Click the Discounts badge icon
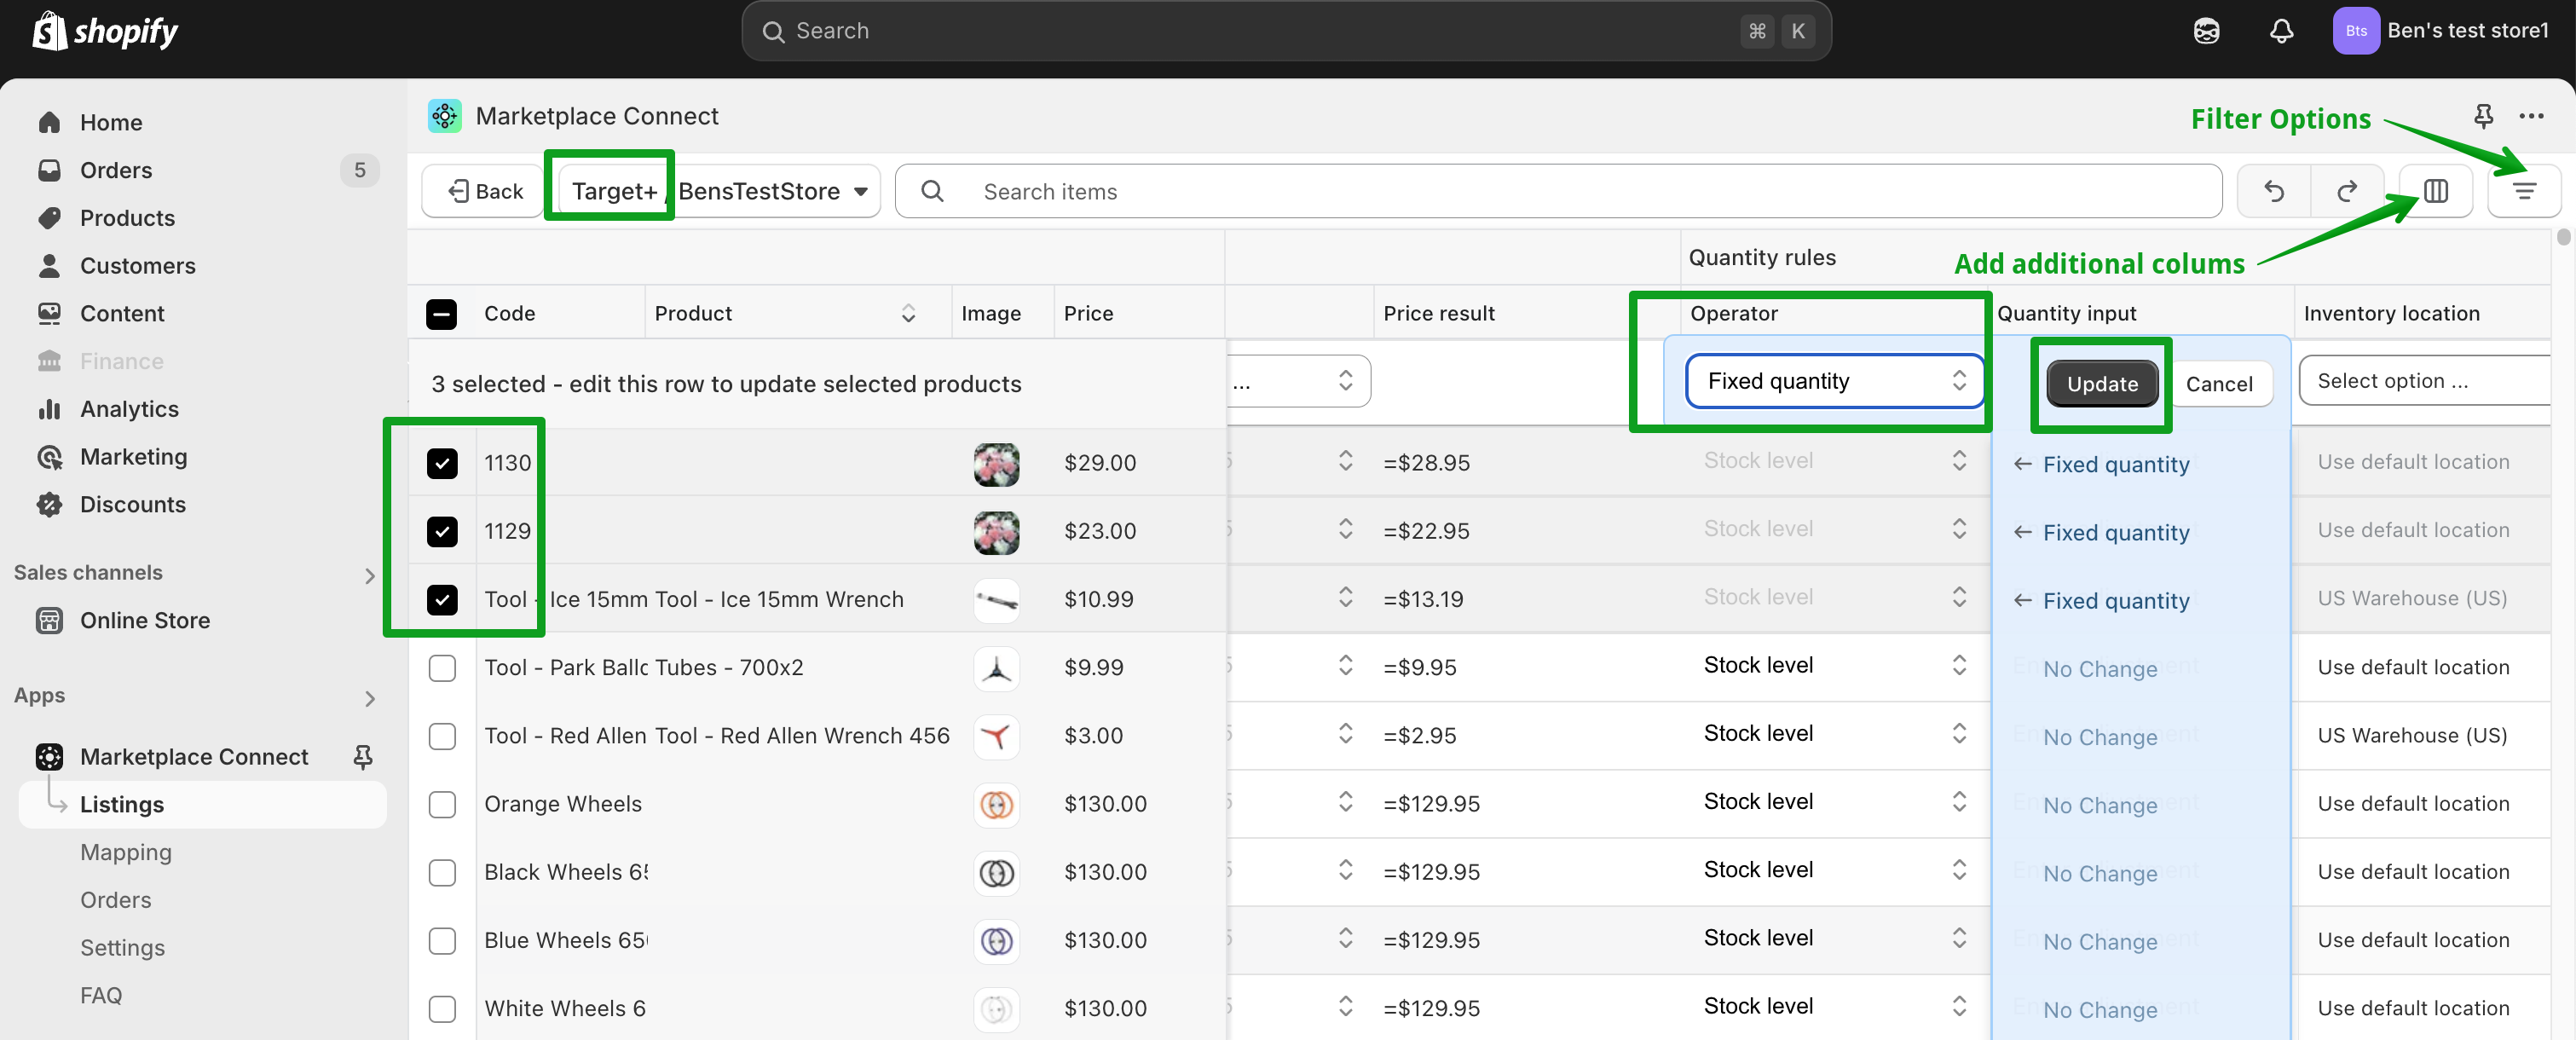Image resolution: width=2576 pixels, height=1040 pixels. coord(49,504)
